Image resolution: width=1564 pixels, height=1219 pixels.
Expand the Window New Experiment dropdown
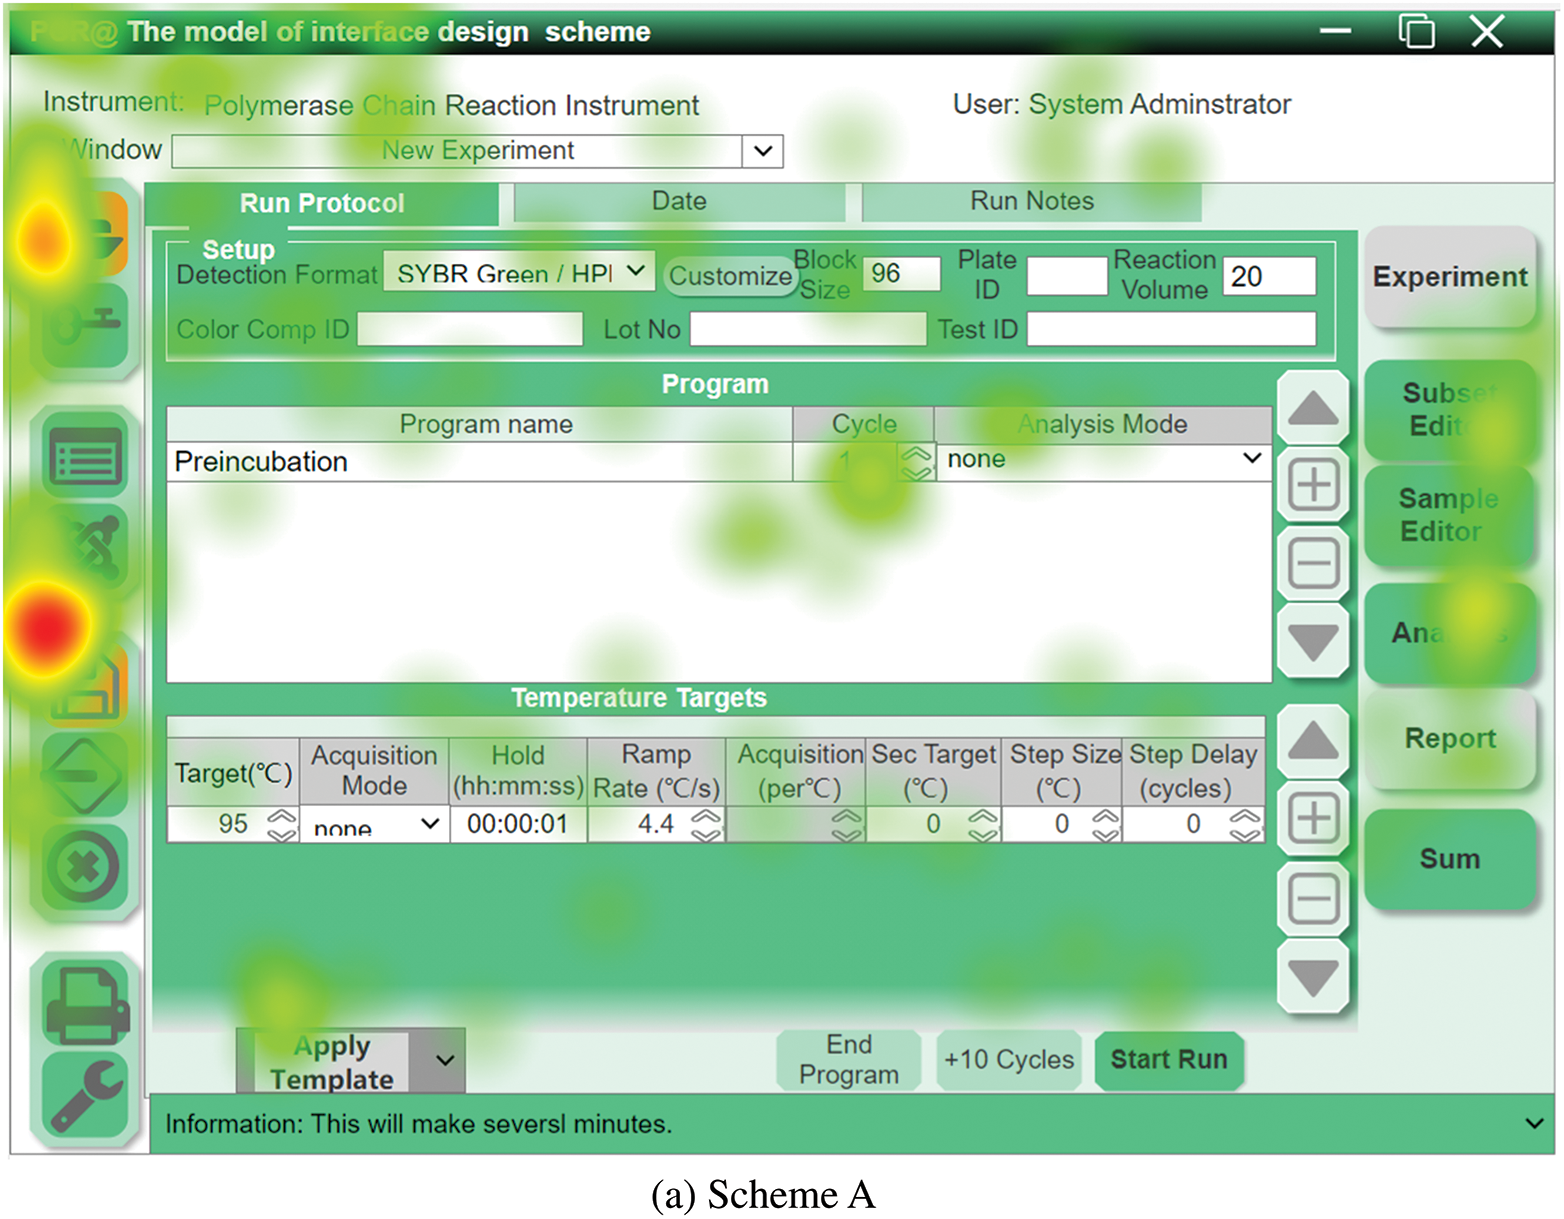(763, 151)
